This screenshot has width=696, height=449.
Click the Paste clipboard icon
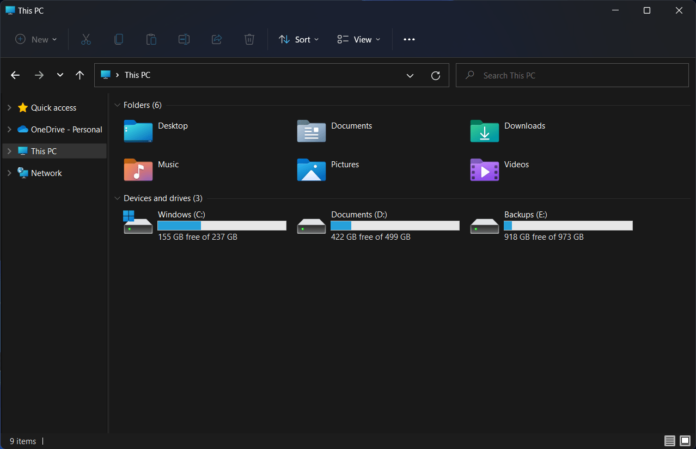click(151, 39)
